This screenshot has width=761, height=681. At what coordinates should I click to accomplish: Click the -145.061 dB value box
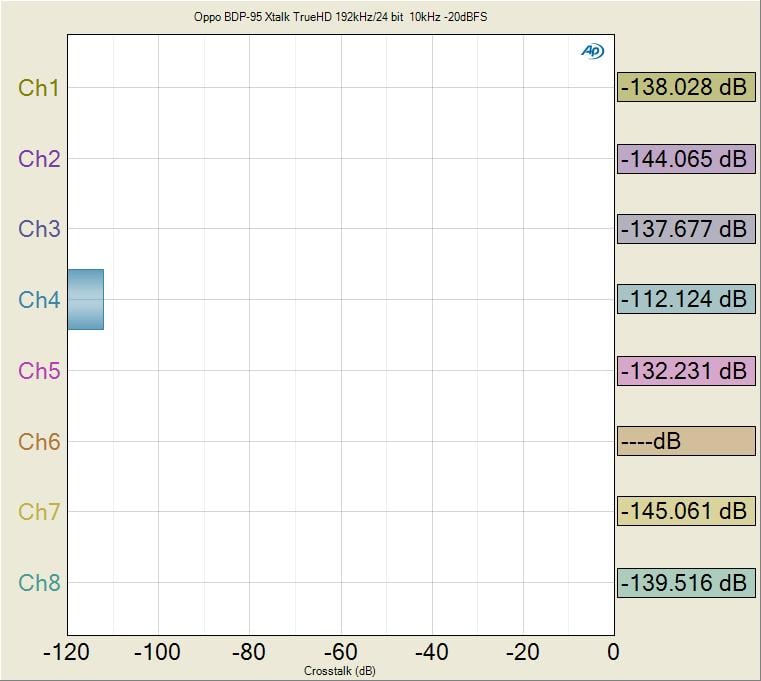click(x=685, y=512)
